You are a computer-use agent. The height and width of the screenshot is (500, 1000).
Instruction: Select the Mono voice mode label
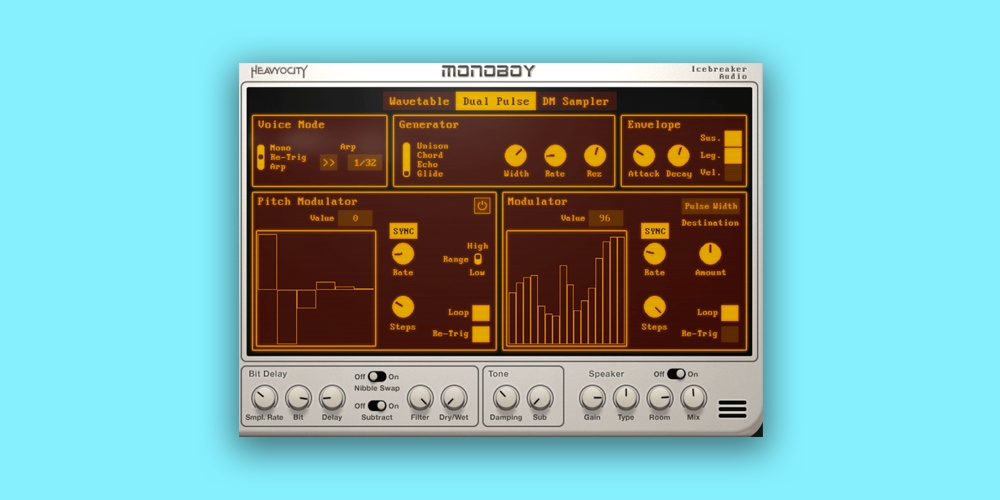[281, 148]
